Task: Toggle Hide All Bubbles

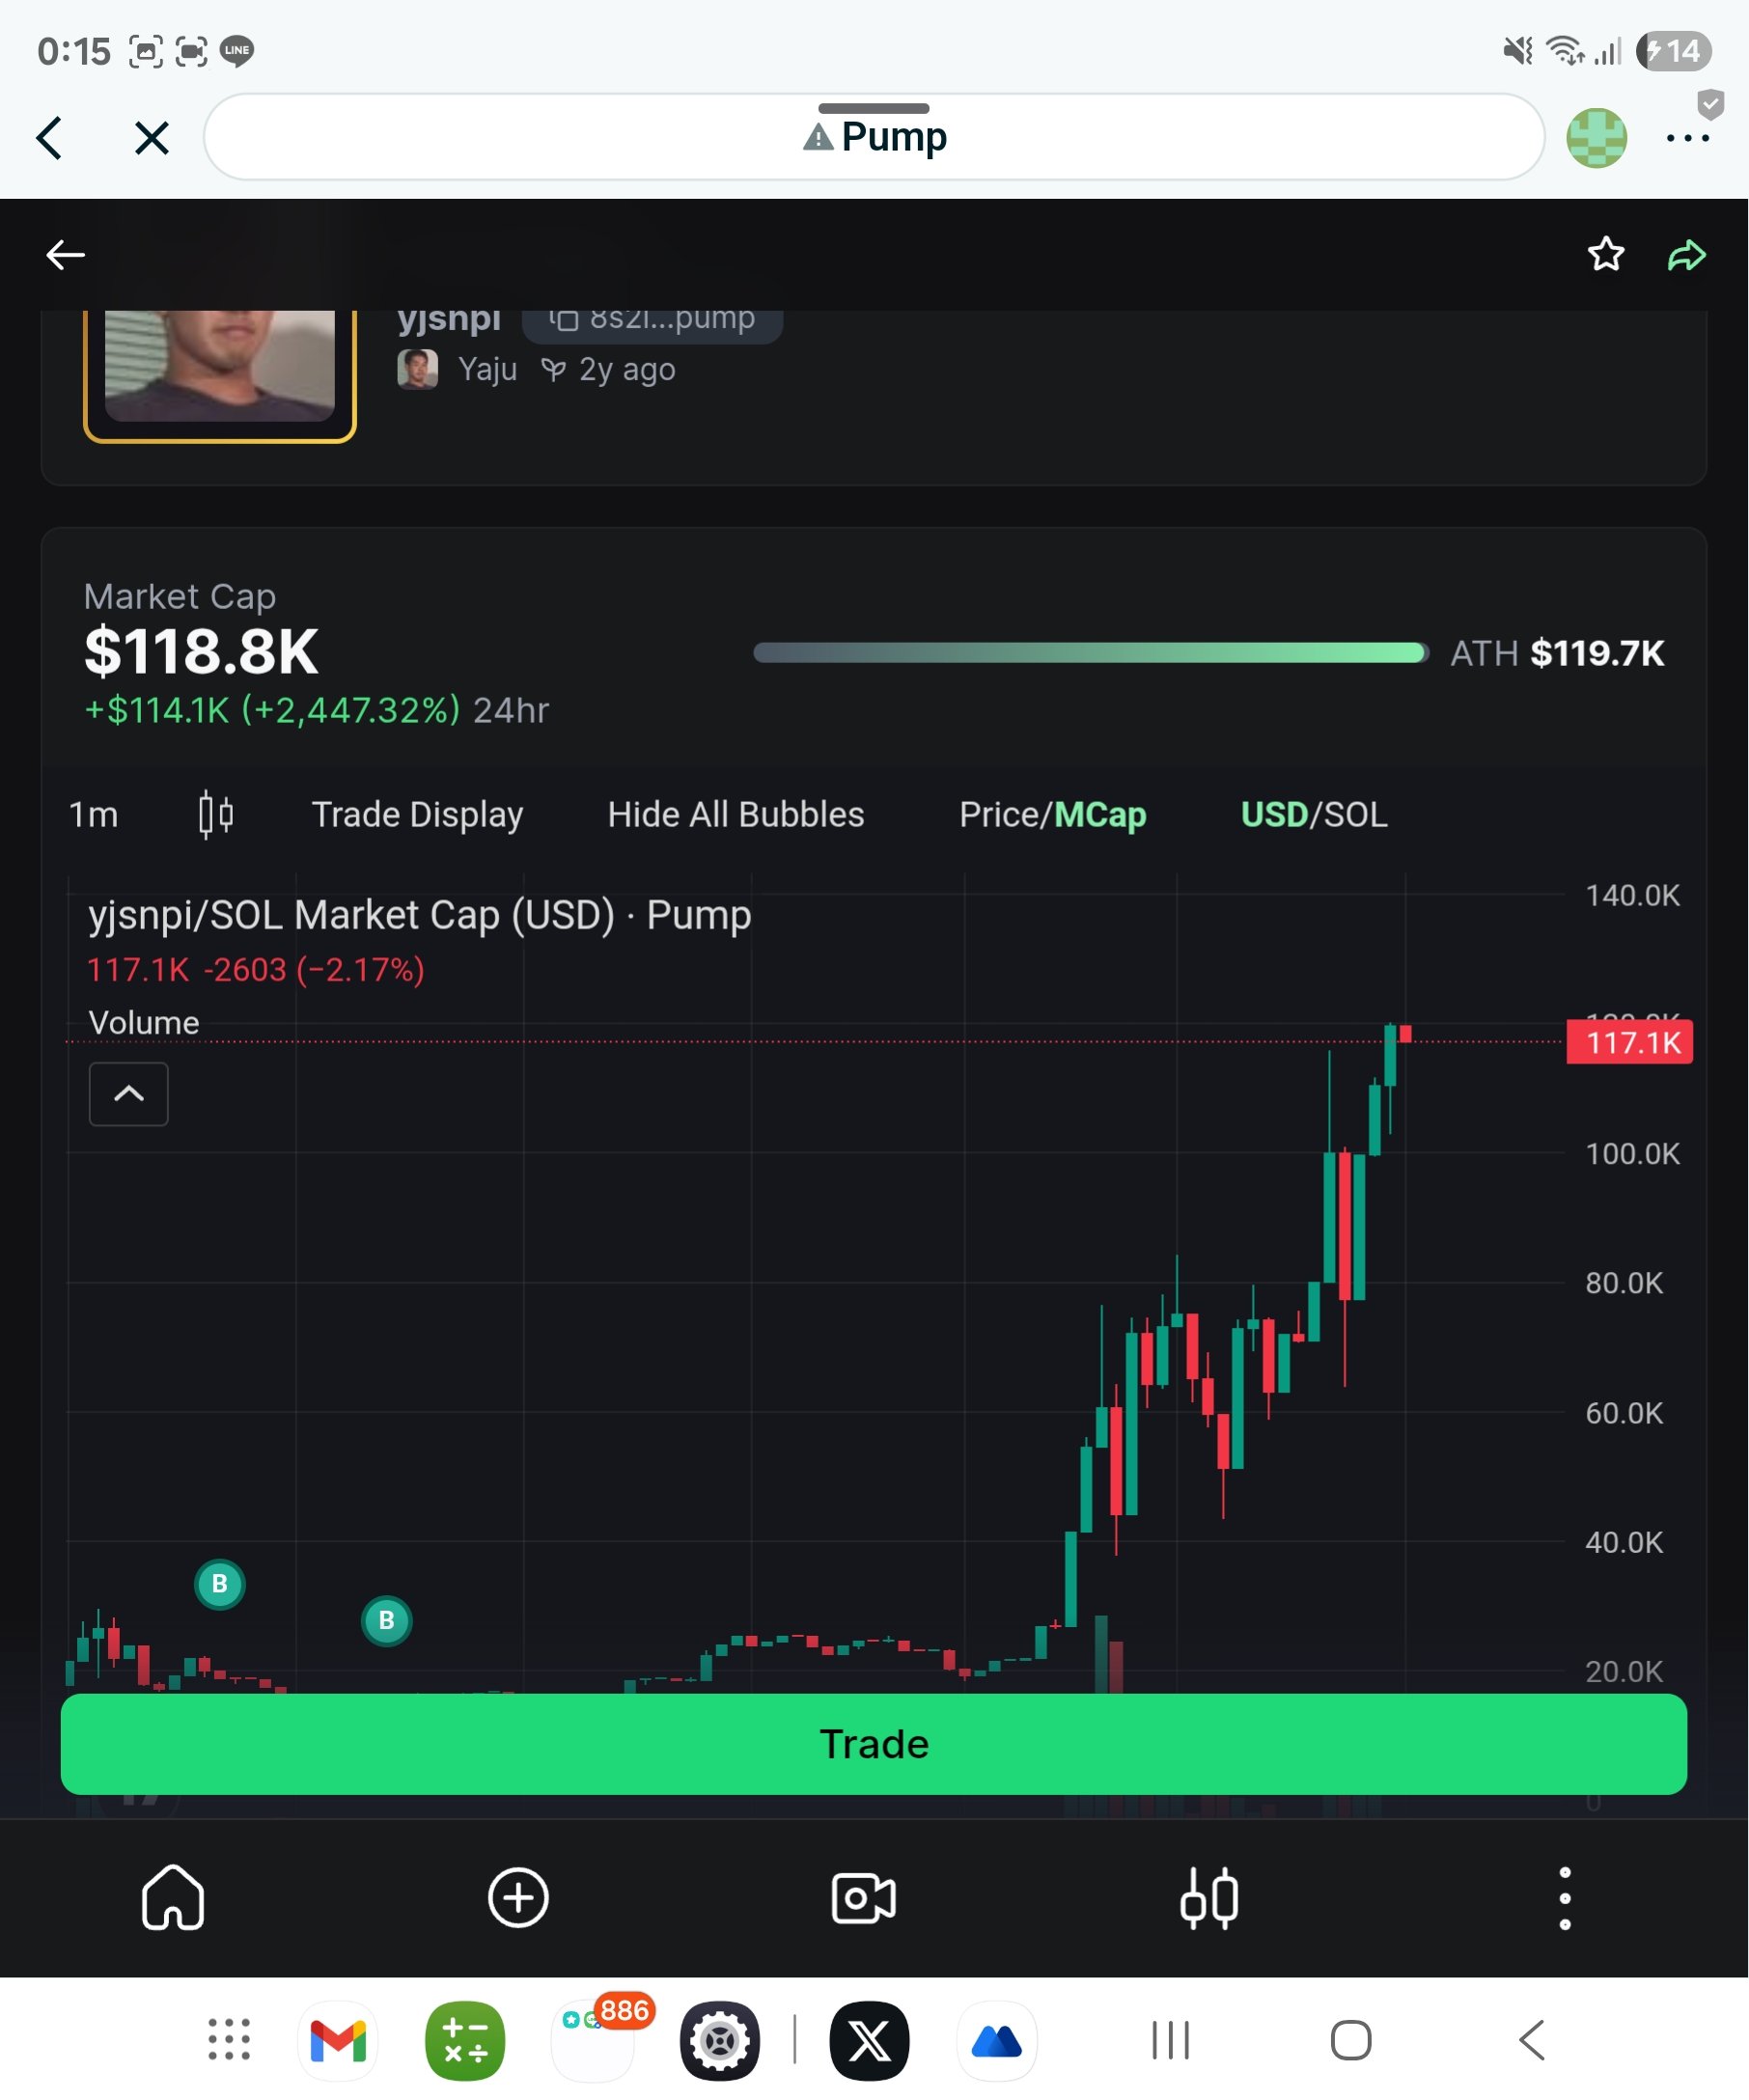Action: [x=735, y=814]
